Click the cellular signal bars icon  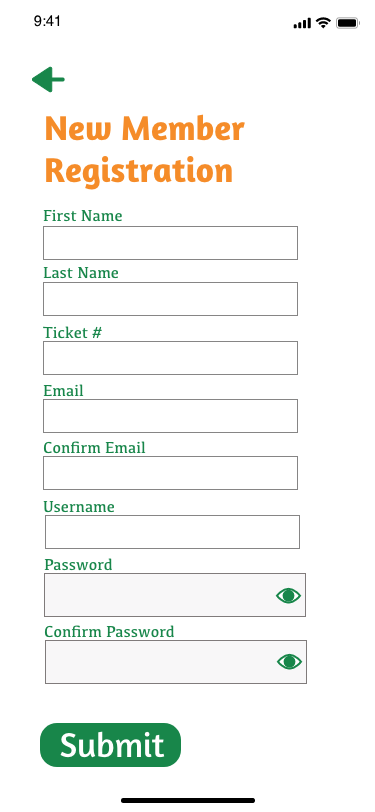(302, 23)
